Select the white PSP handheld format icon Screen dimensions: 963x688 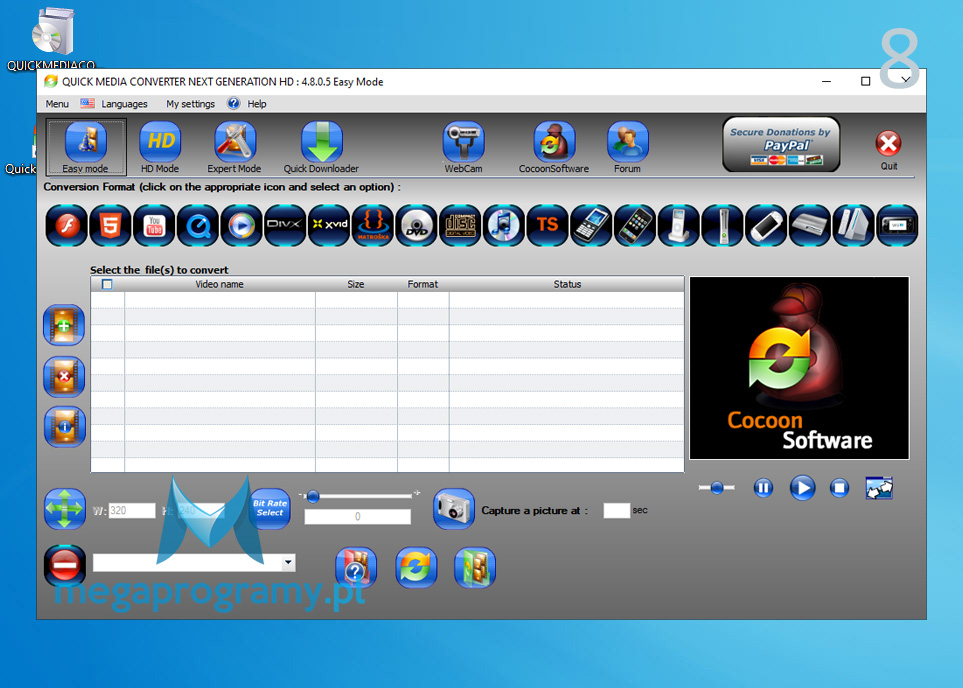coord(766,225)
